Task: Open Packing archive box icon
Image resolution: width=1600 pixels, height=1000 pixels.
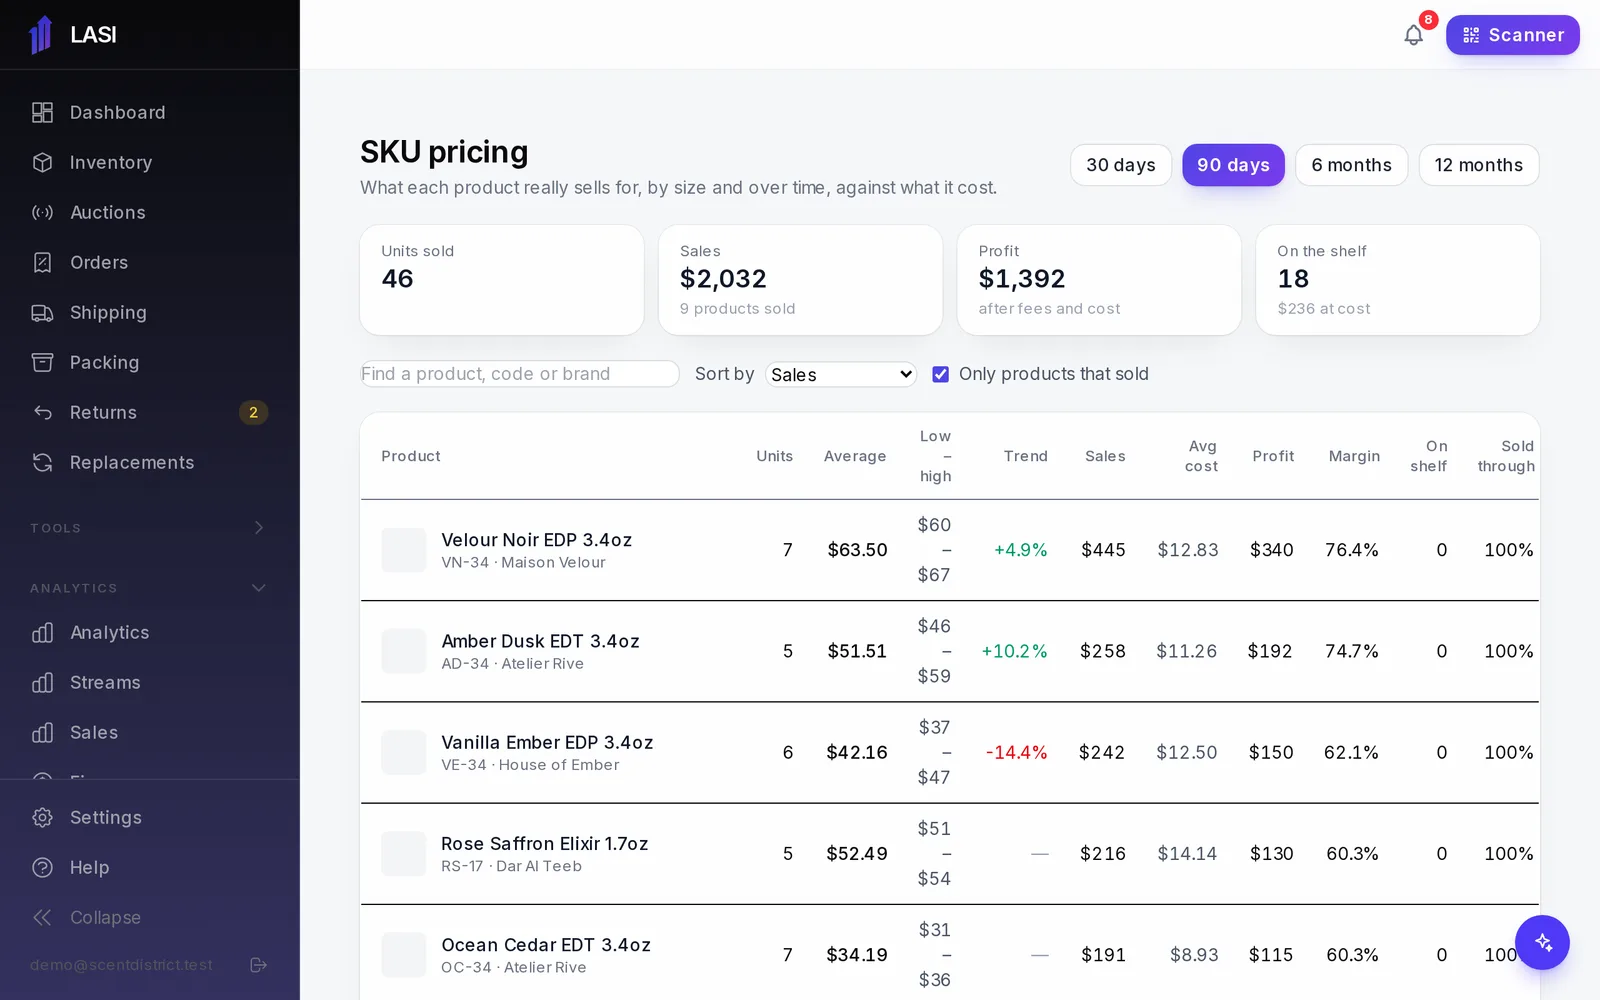Action: click(x=42, y=363)
